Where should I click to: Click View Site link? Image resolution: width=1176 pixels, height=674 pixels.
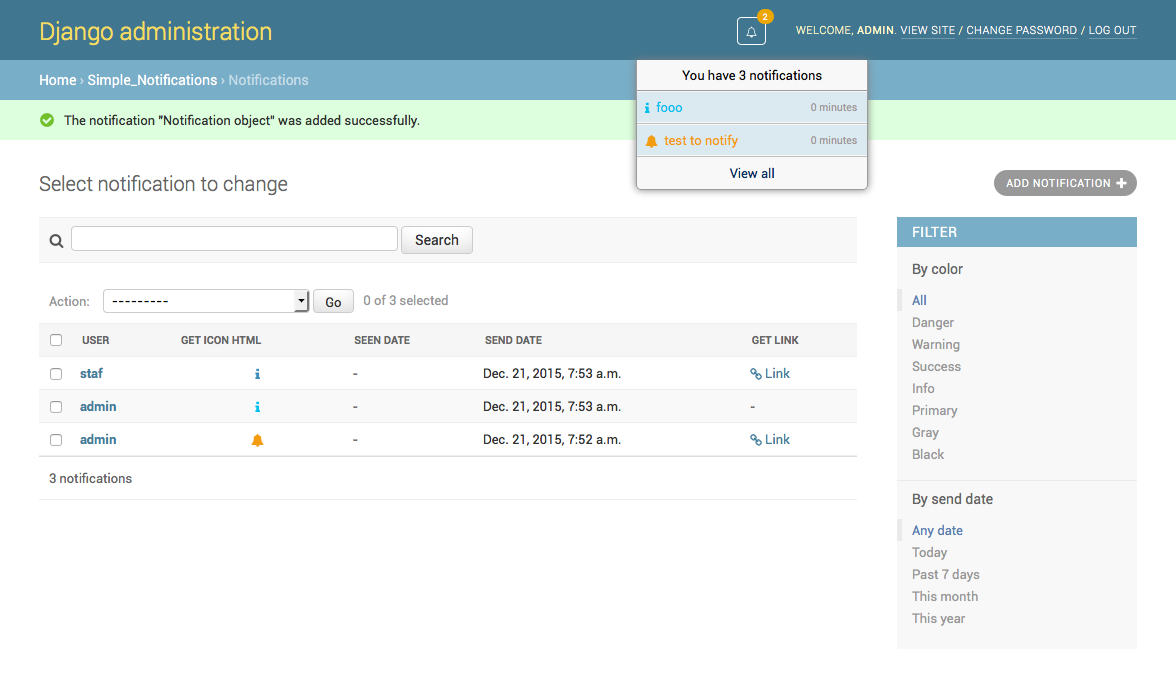pyautogui.click(x=928, y=30)
